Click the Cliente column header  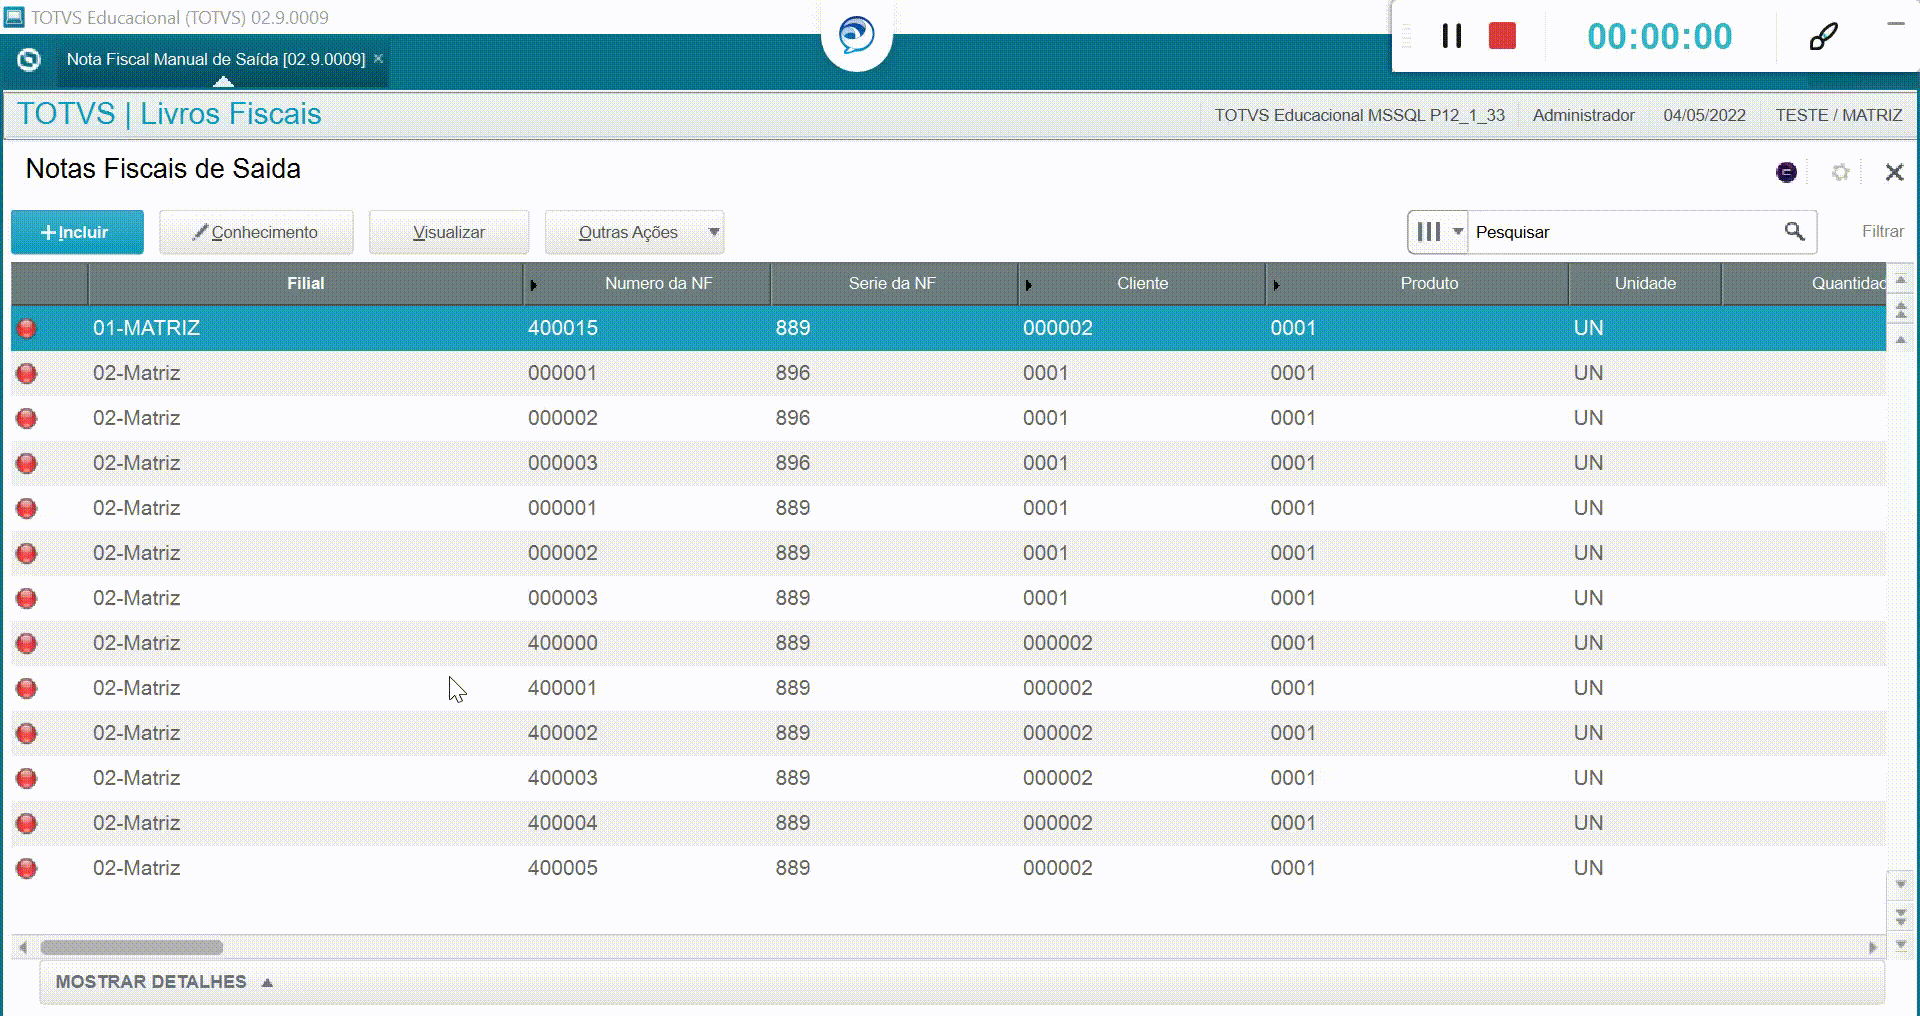tap(1142, 283)
